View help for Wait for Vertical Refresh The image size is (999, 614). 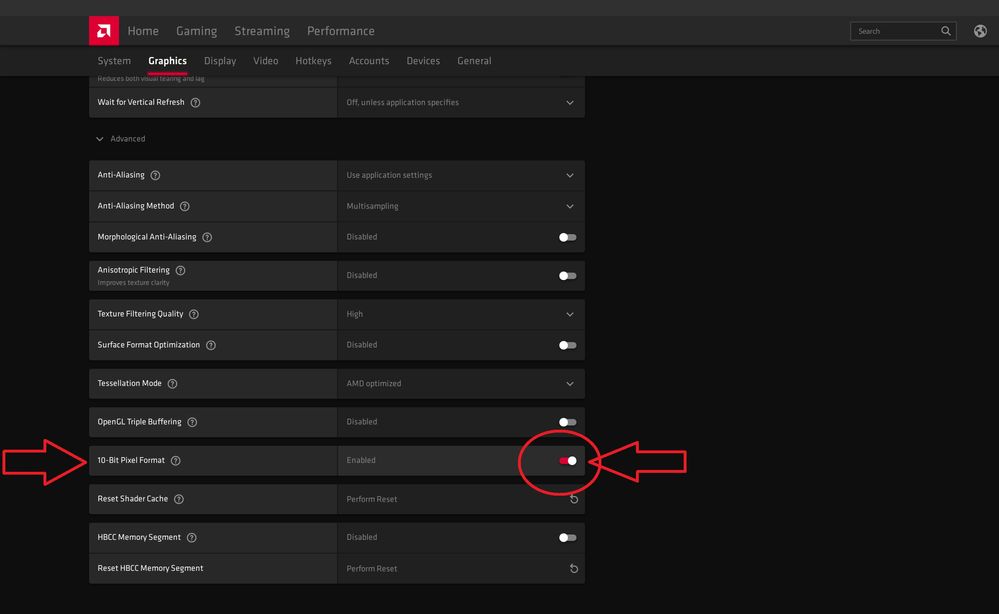pyautogui.click(x=196, y=103)
